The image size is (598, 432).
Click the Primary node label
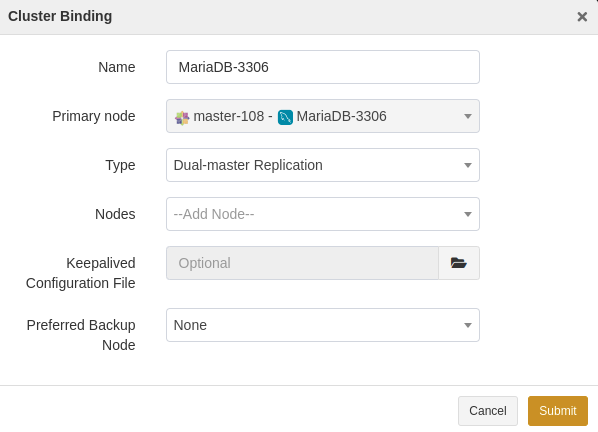pyautogui.click(x=94, y=116)
